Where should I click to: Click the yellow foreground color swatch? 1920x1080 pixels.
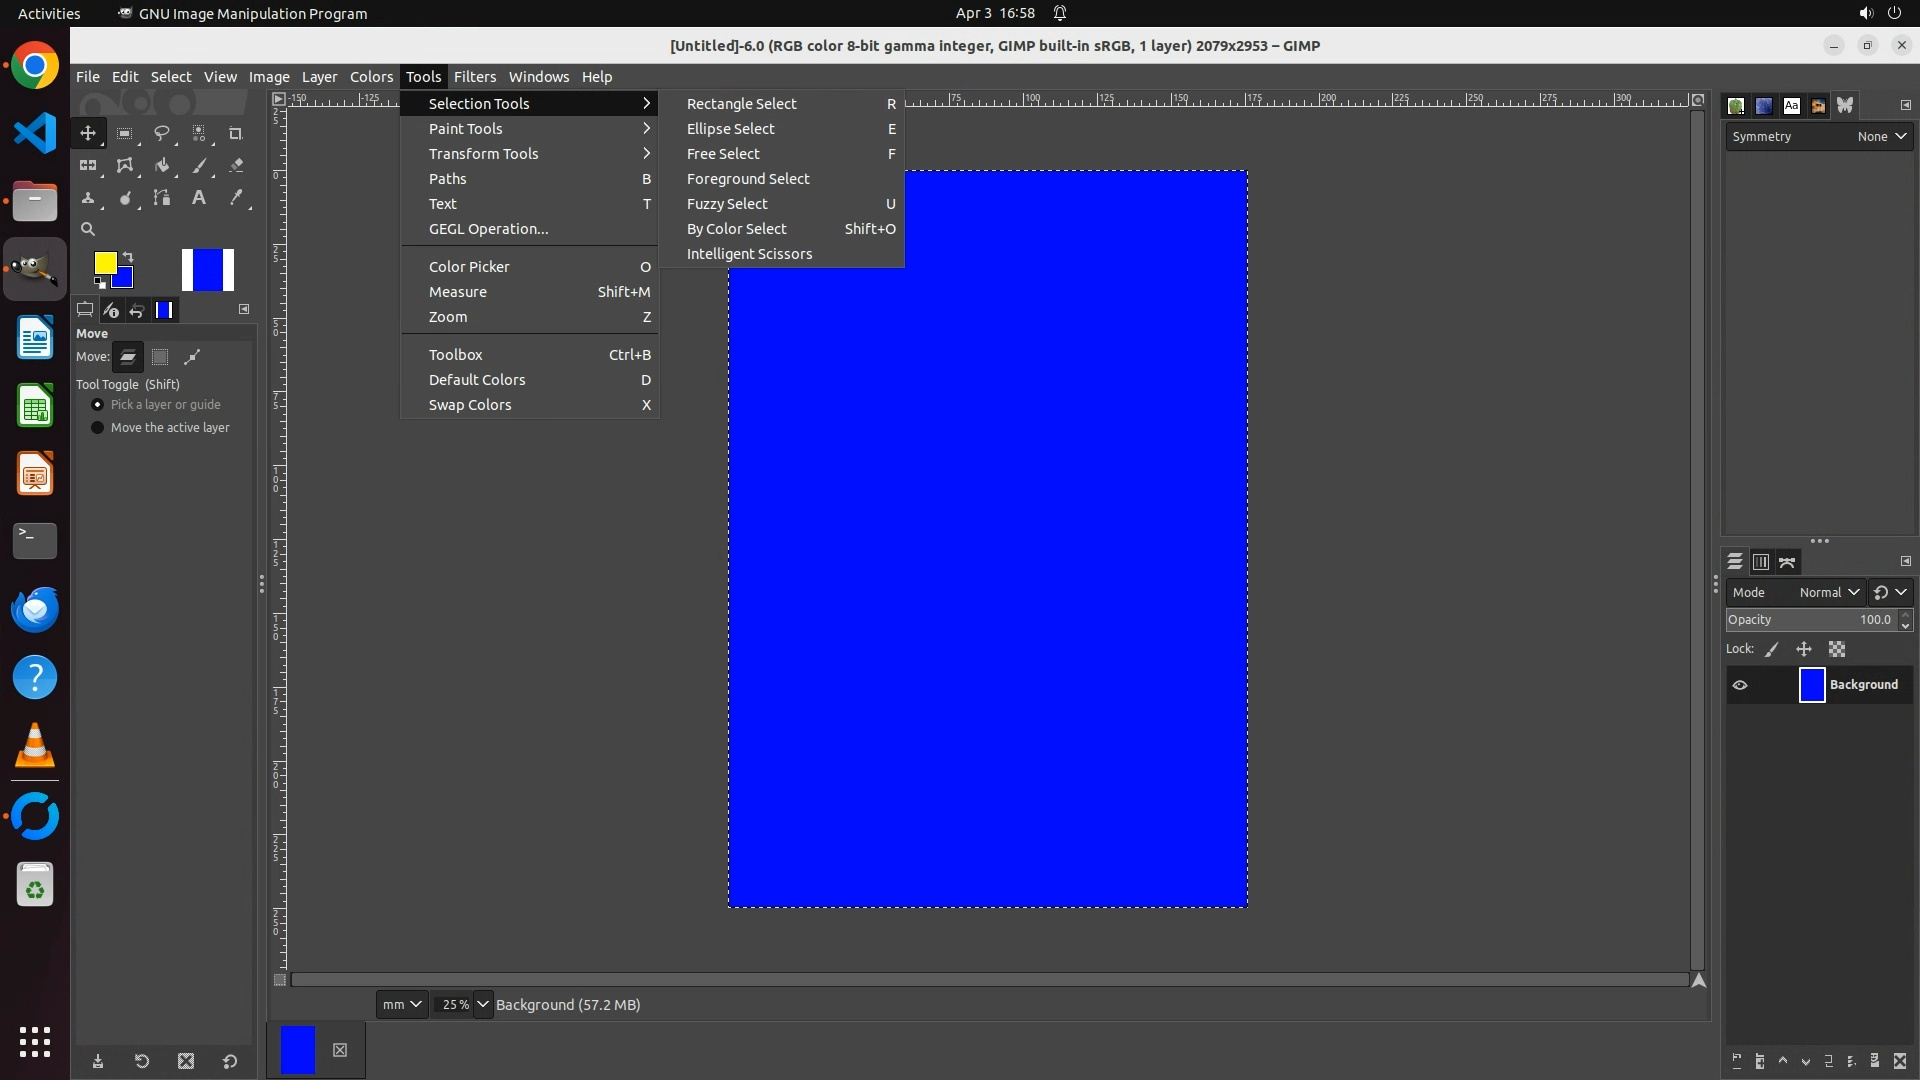point(104,262)
